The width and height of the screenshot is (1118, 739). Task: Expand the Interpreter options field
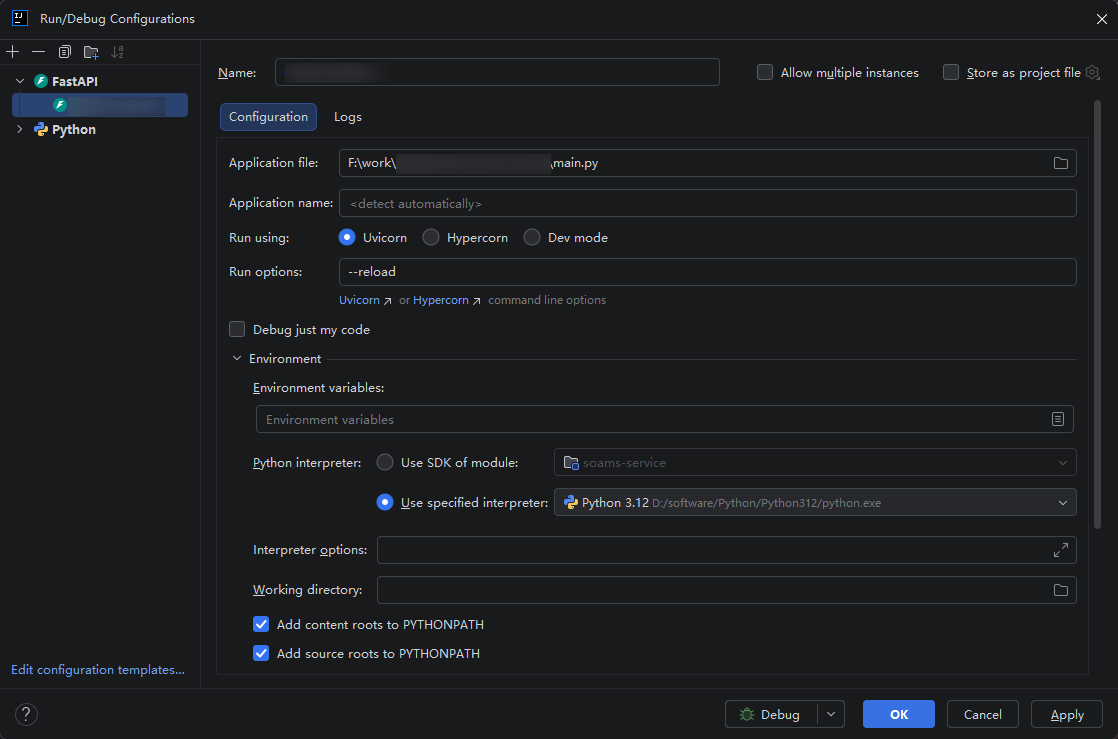tap(1060, 550)
